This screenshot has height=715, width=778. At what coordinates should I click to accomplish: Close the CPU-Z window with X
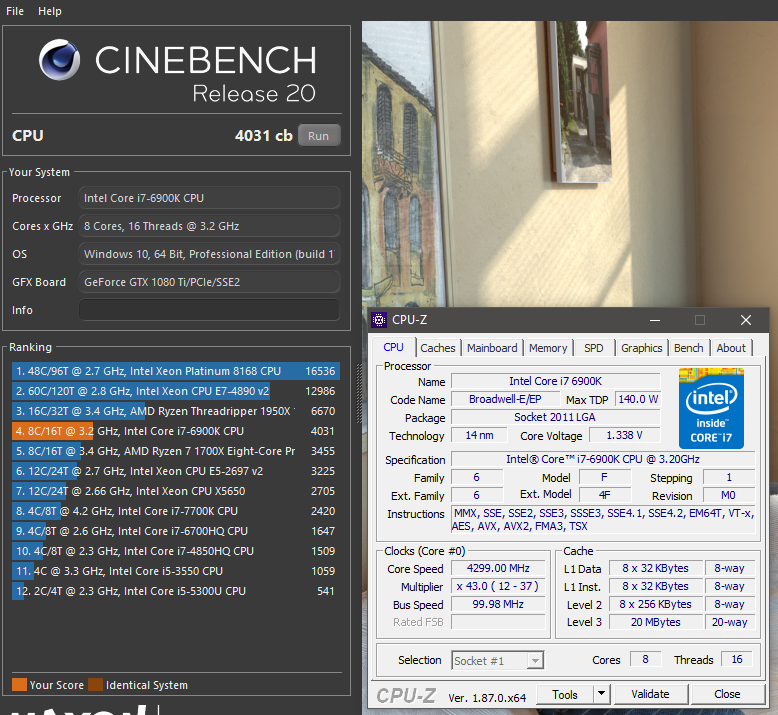pyautogui.click(x=746, y=321)
